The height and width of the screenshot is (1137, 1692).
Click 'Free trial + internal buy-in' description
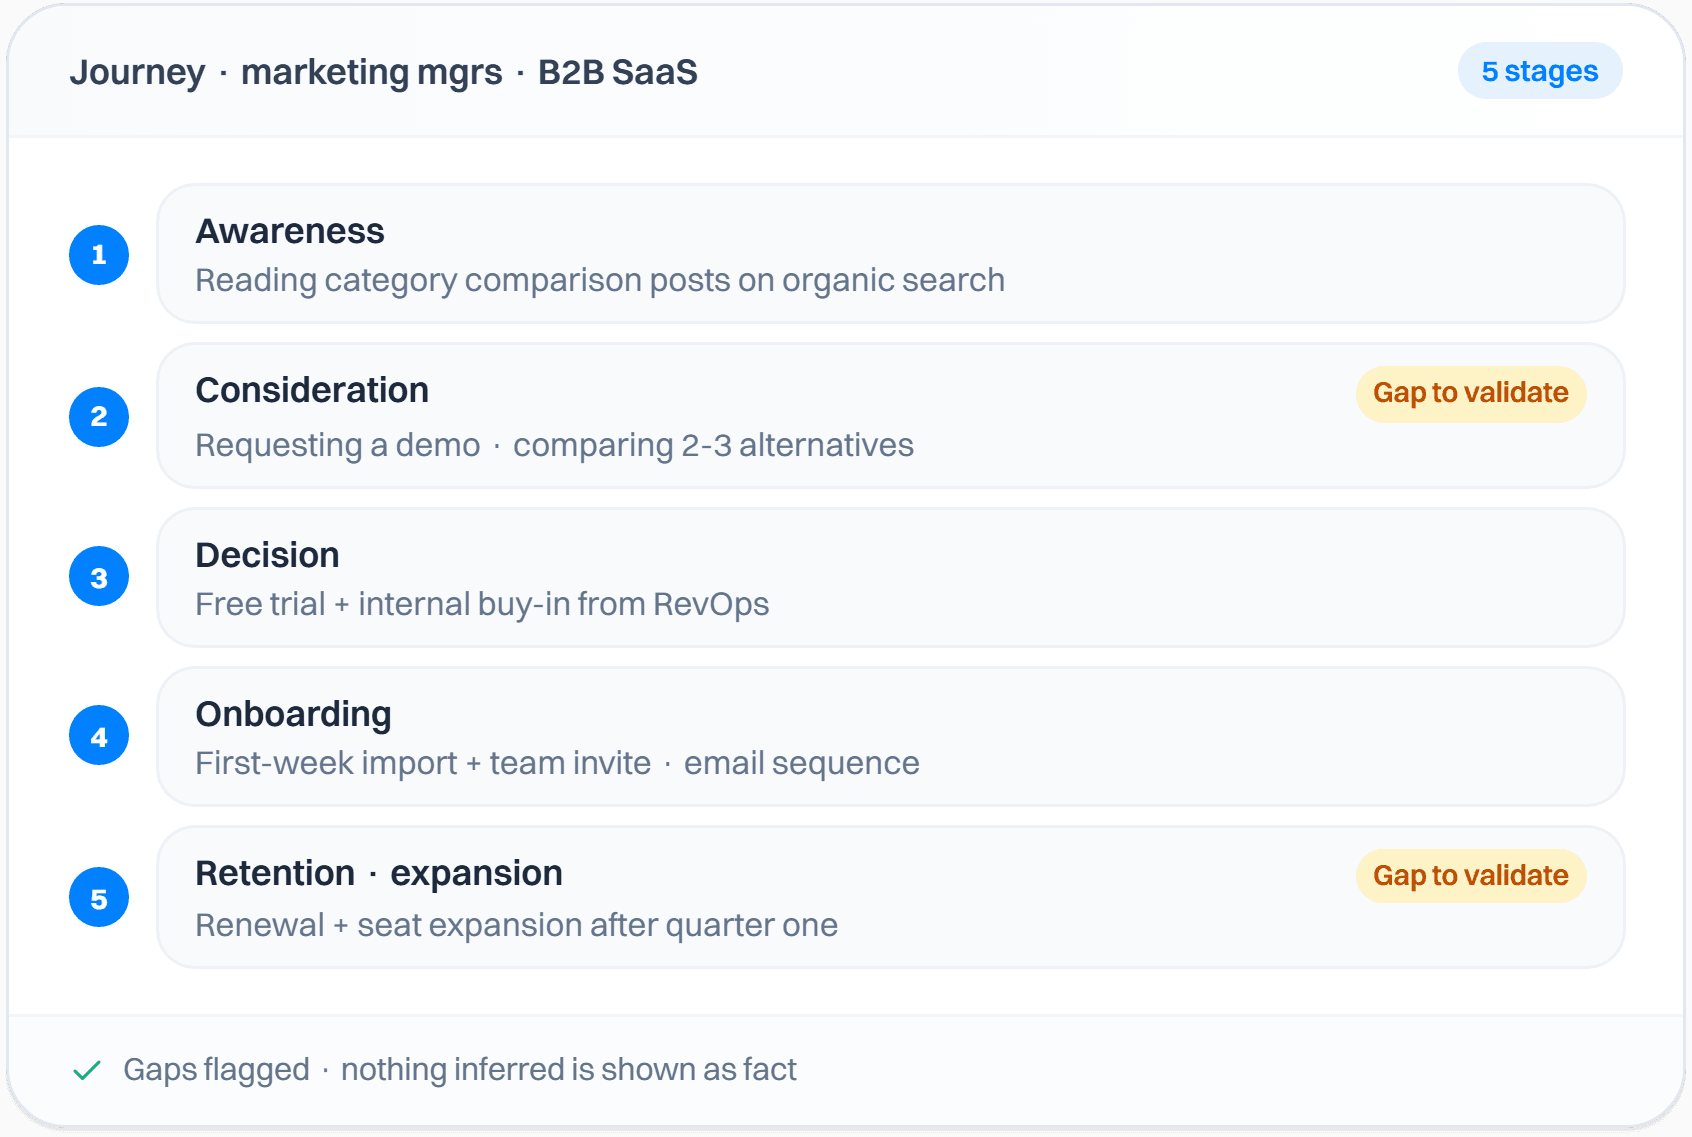[483, 604]
